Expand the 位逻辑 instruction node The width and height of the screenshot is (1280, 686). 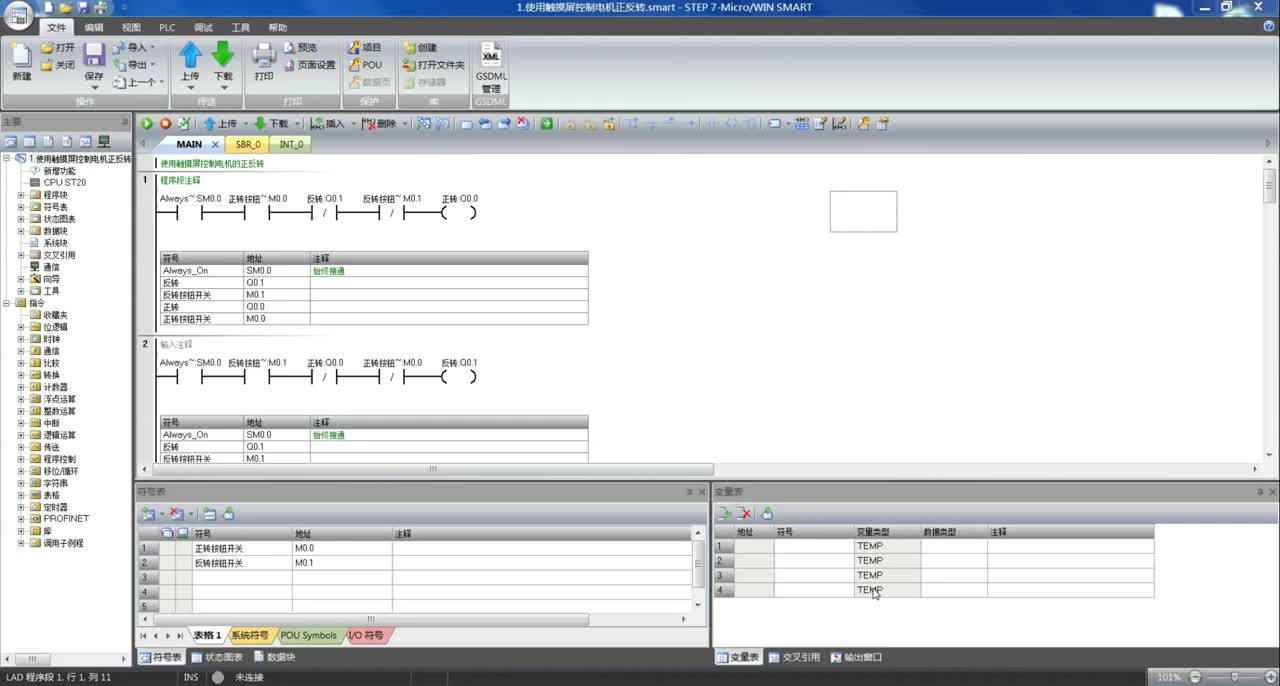[21, 327]
